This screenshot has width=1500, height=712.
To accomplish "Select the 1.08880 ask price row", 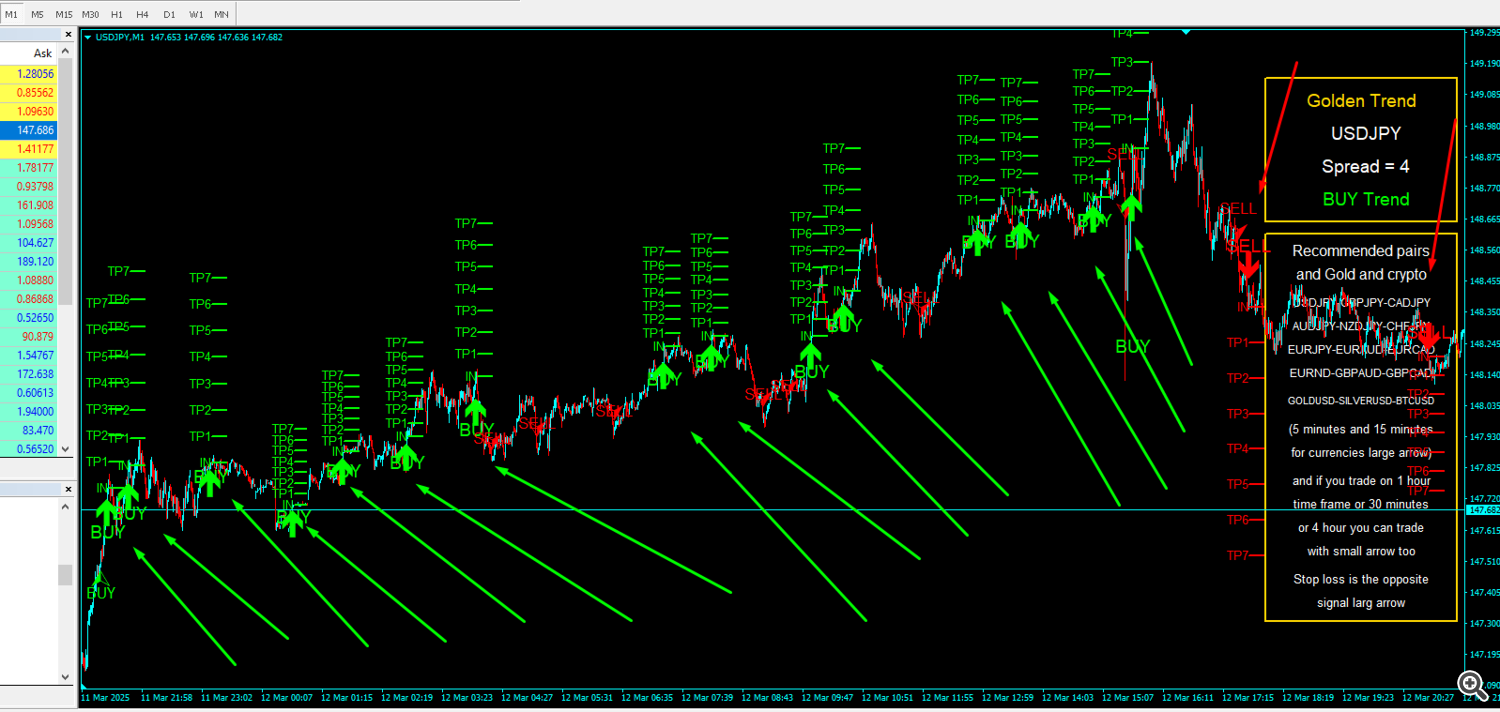I will [x=29, y=280].
